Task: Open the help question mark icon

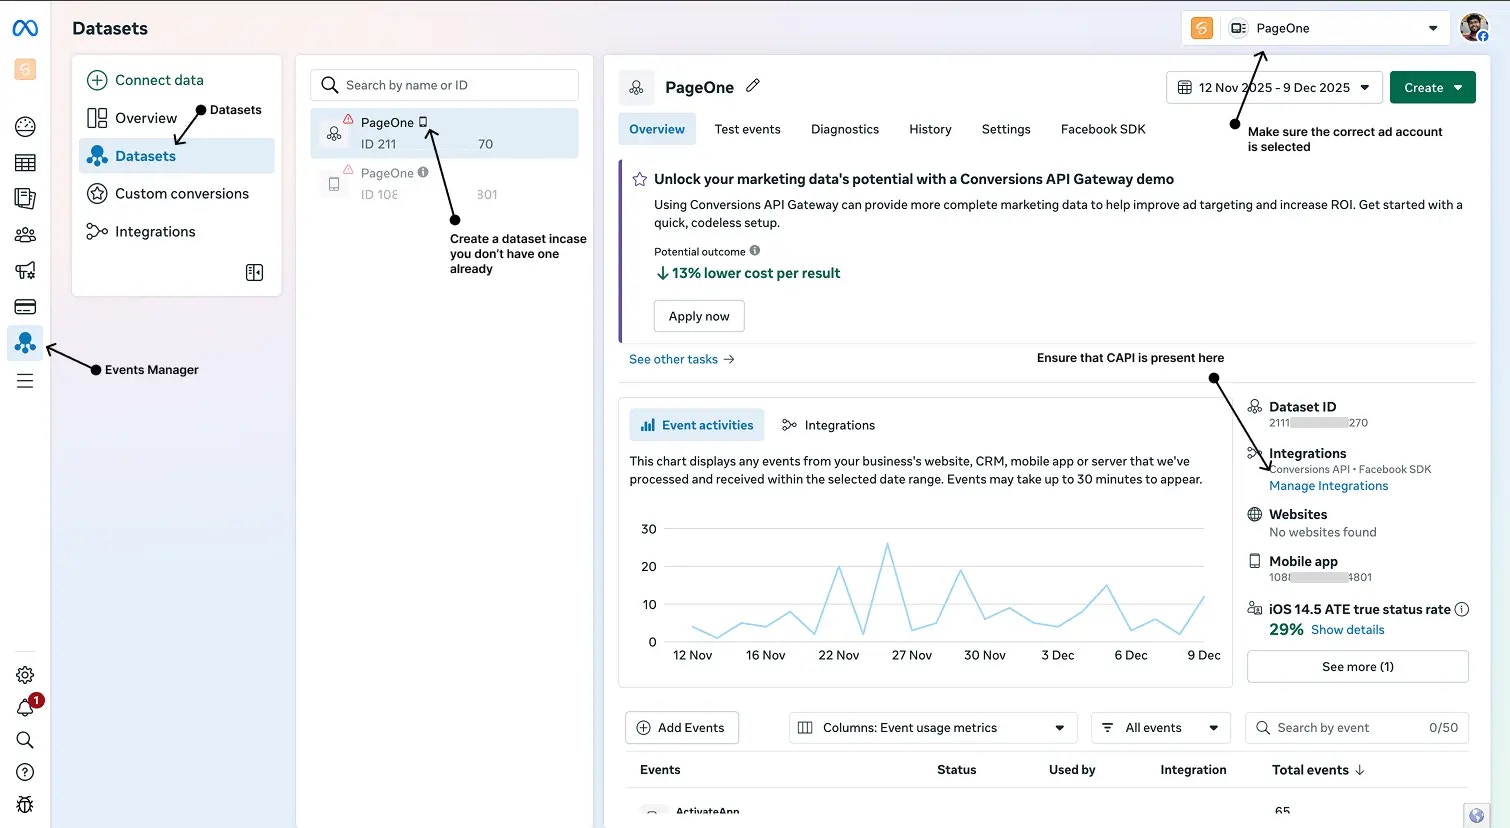Action: pyautogui.click(x=25, y=772)
